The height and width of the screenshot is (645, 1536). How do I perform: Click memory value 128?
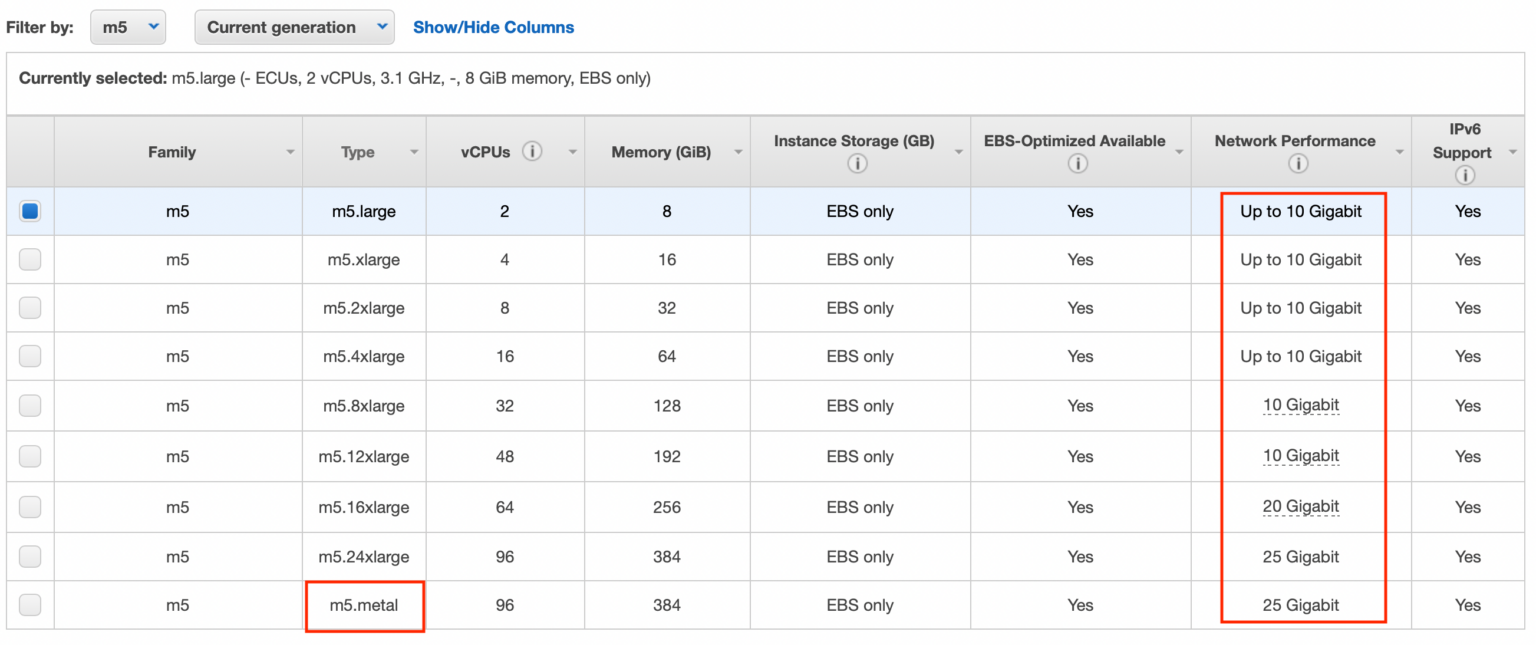(x=667, y=406)
